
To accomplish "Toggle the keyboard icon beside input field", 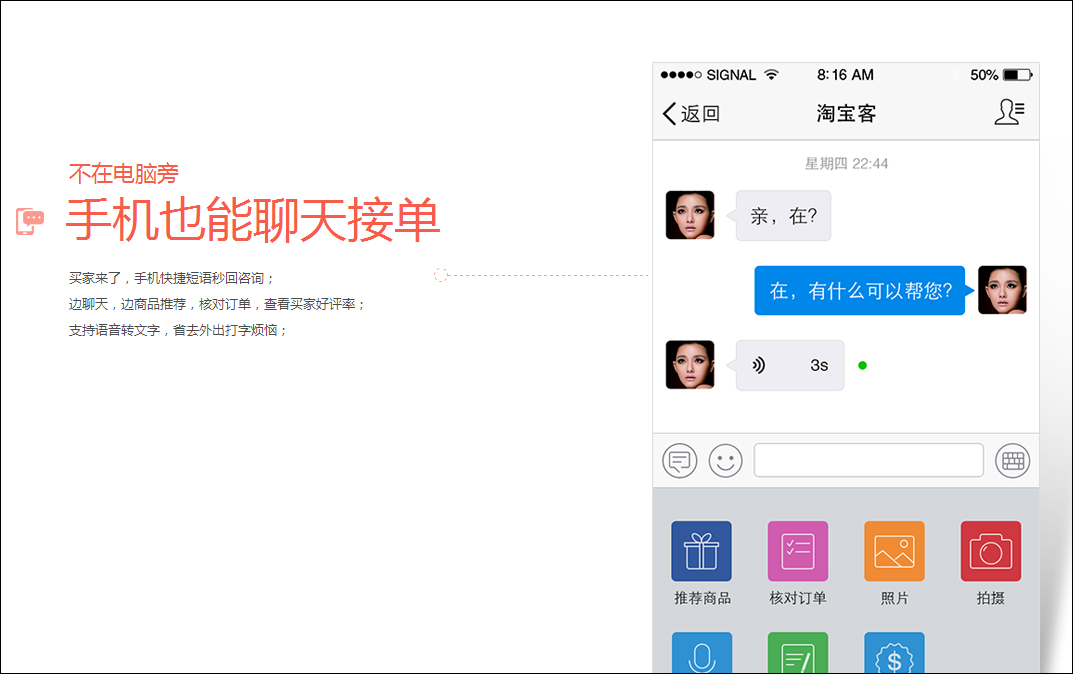I will (x=1012, y=461).
